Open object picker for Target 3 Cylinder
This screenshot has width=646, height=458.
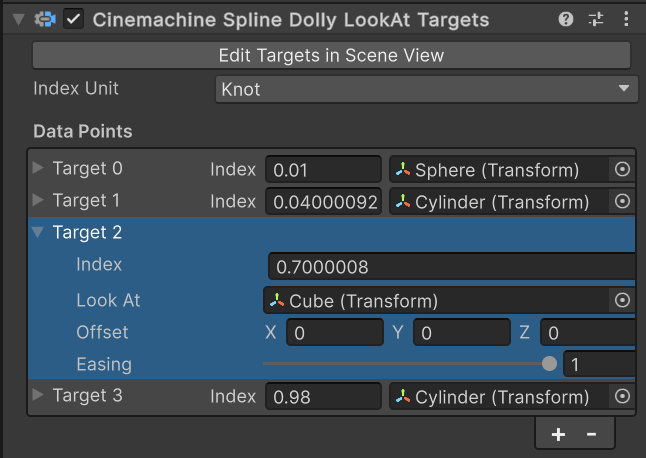(x=622, y=396)
